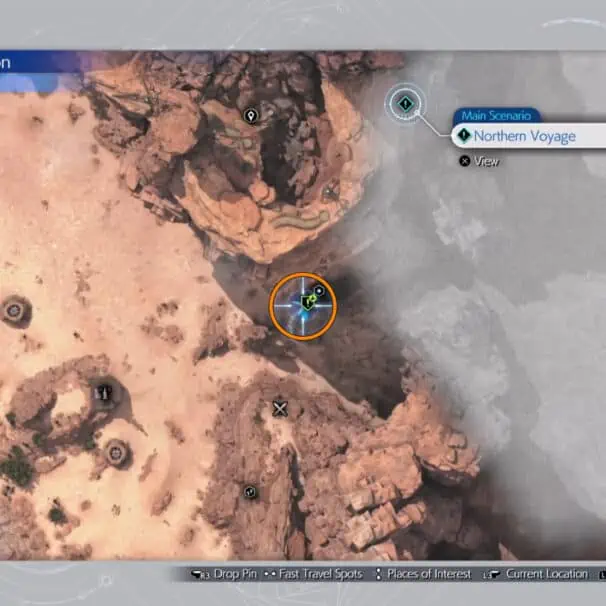606x606 pixels.
Task: Select the circular marker at the left map edge
Action: 14,312
